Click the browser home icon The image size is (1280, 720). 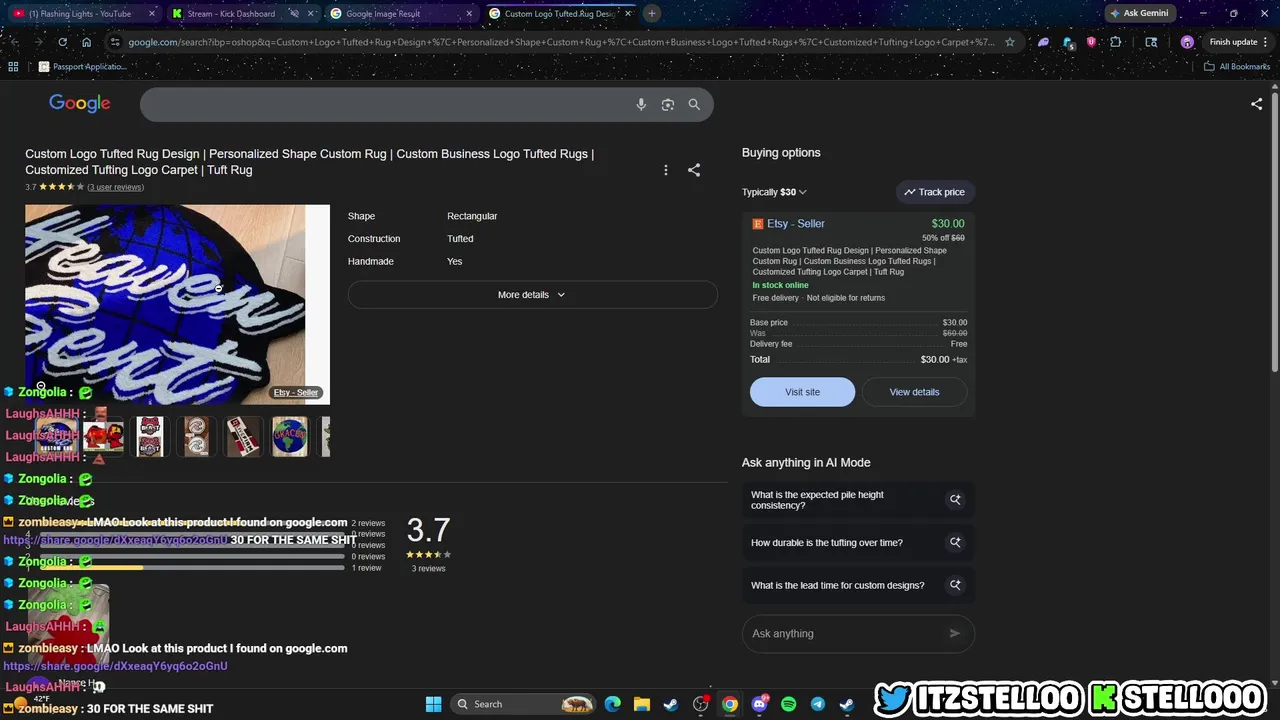coord(86,42)
